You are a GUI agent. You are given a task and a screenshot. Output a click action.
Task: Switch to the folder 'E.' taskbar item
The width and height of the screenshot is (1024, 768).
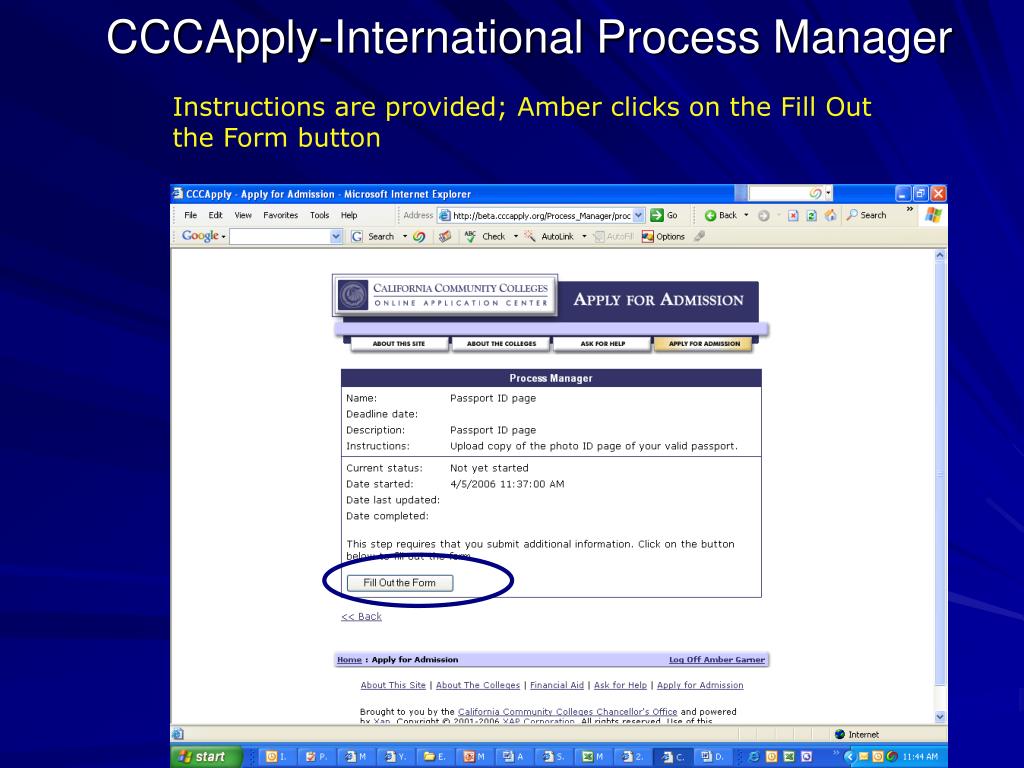point(435,757)
